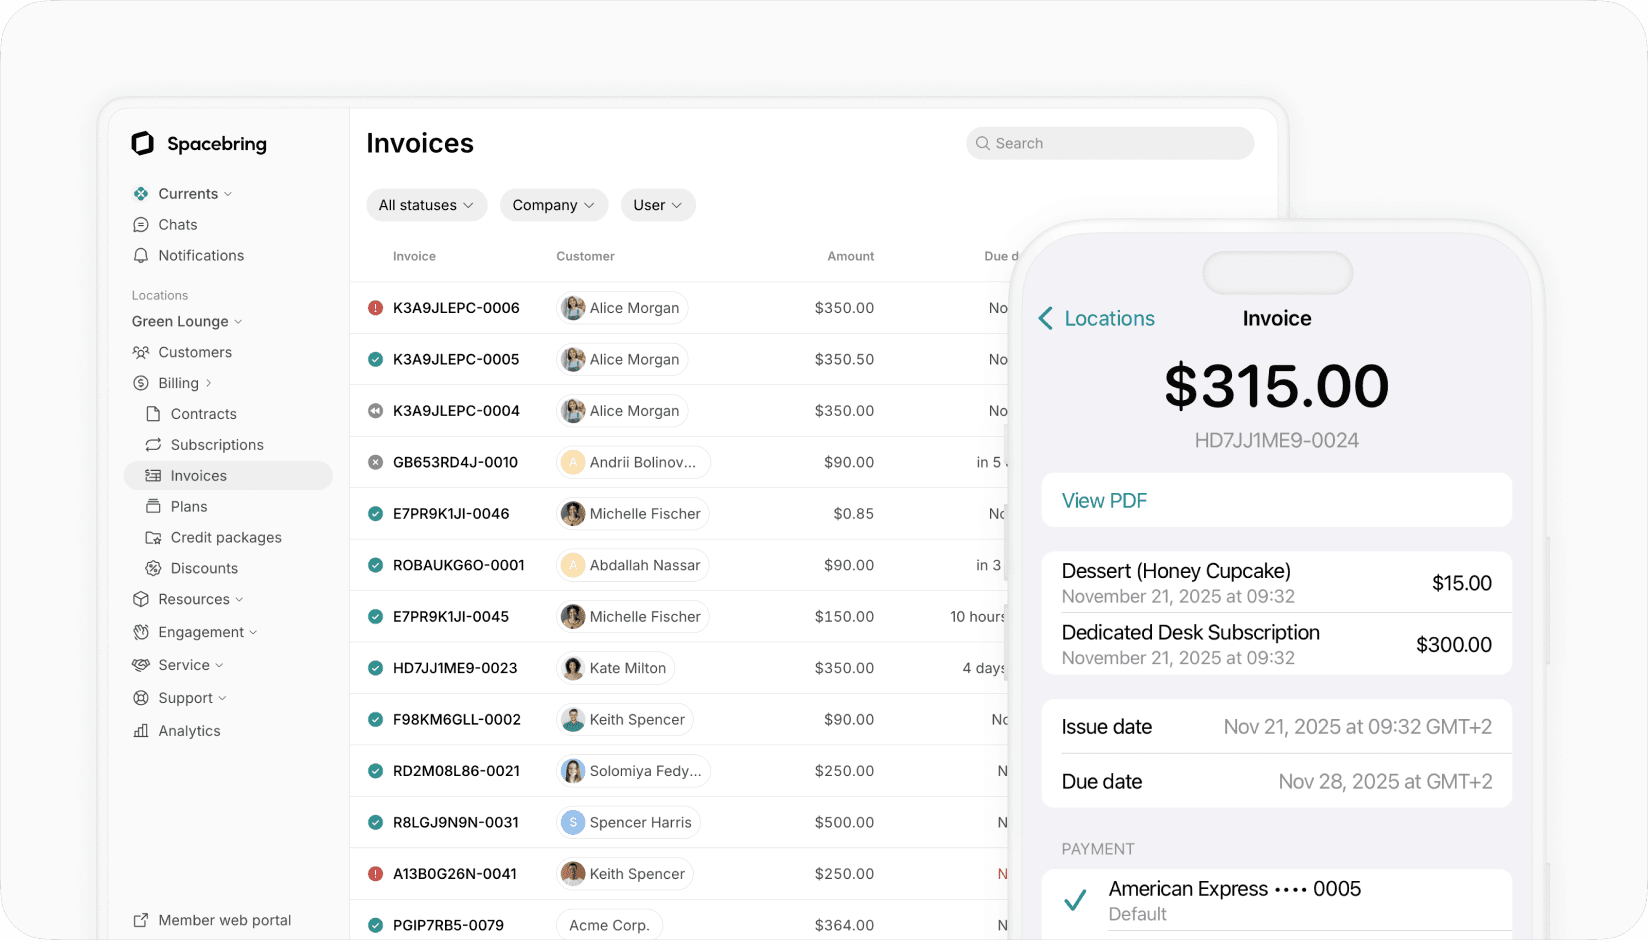Click inside the Search invoices field

pyautogui.click(x=1108, y=143)
